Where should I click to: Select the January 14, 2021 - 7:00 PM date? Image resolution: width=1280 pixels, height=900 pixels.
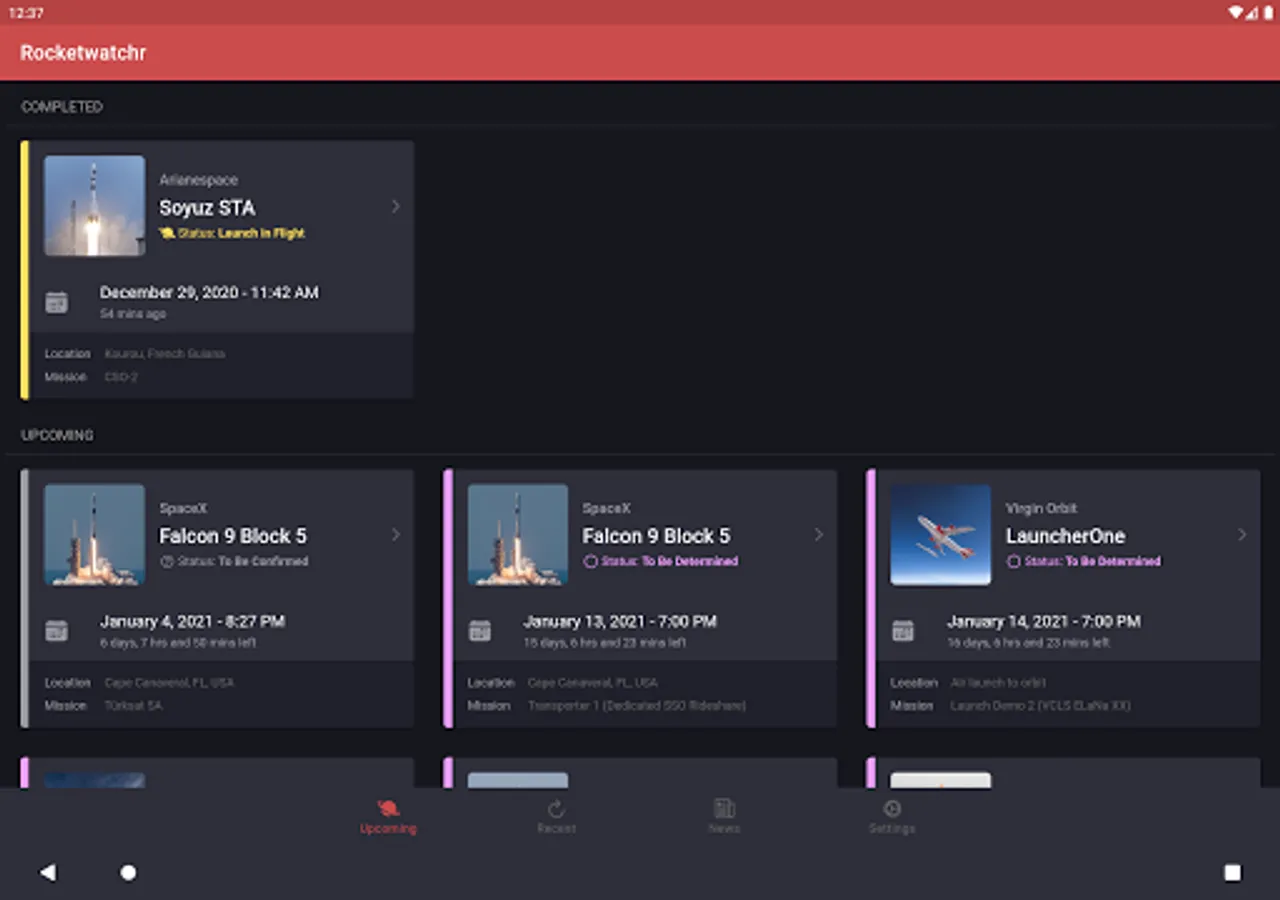(x=1043, y=621)
